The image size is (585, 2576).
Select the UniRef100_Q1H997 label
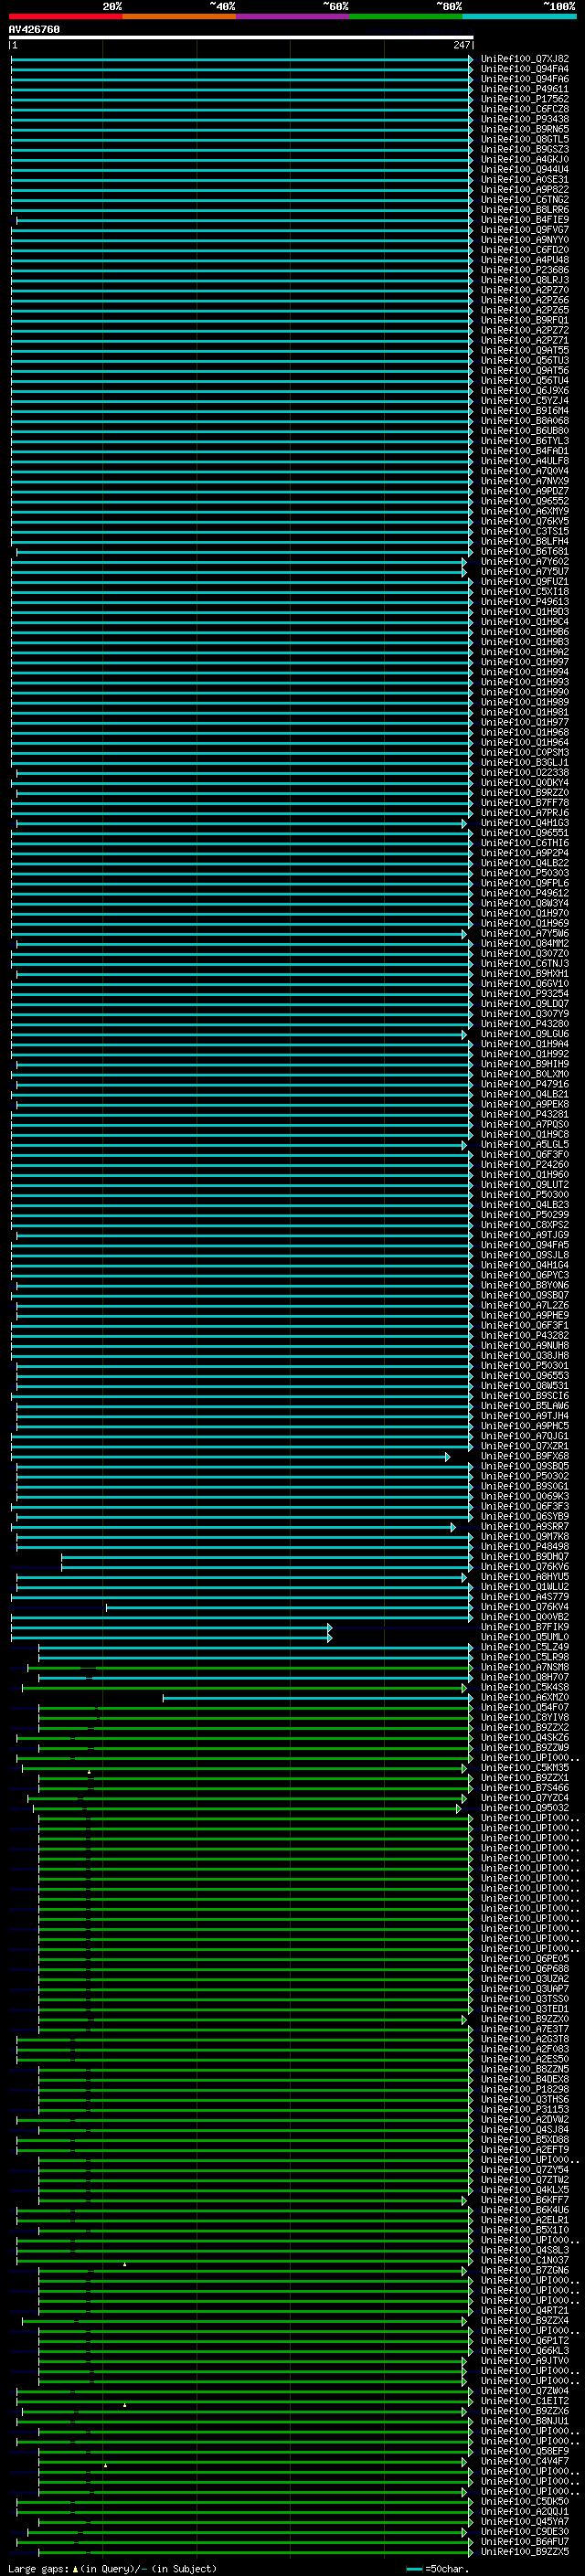(x=525, y=662)
